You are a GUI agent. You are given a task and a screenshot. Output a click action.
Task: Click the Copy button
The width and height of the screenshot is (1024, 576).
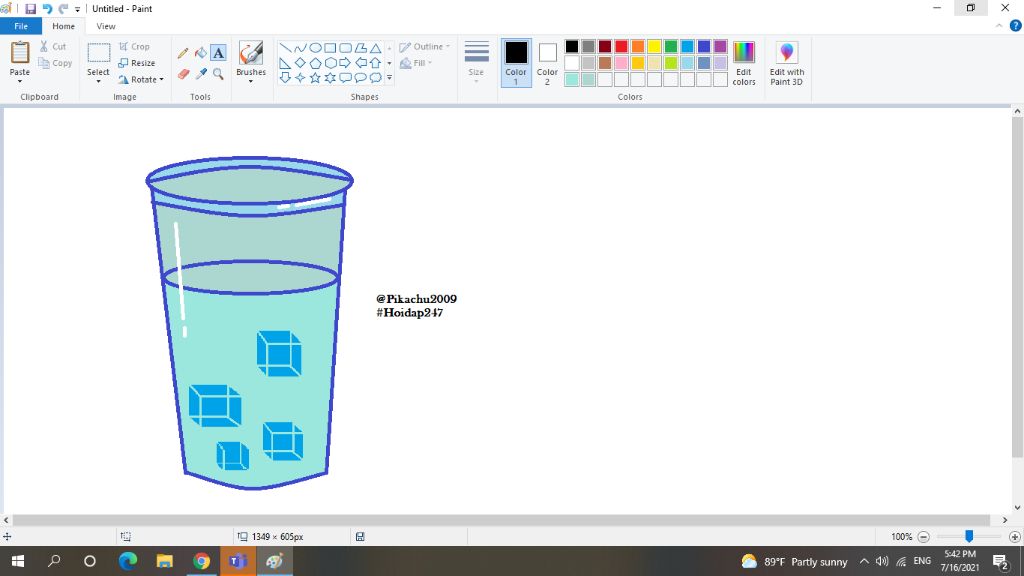55,63
